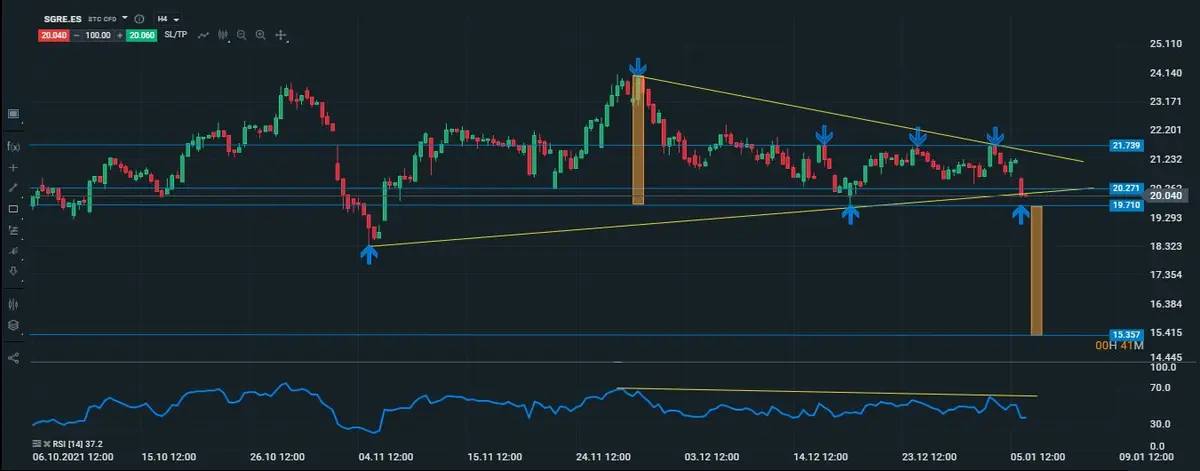Remove the RSI indicator with X icon
The image size is (1200, 471).
coord(47,443)
